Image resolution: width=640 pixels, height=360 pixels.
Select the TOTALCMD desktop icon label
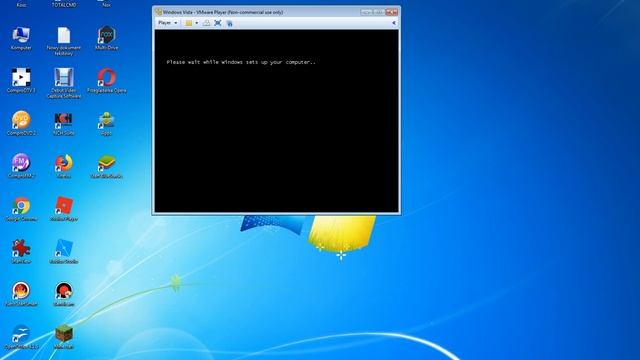[64, 5]
